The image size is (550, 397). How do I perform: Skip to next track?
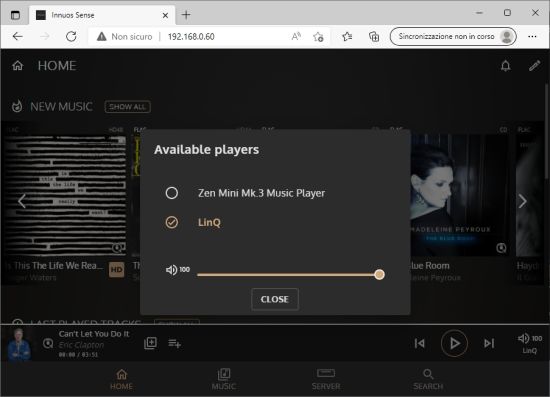pyautogui.click(x=489, y=343)
